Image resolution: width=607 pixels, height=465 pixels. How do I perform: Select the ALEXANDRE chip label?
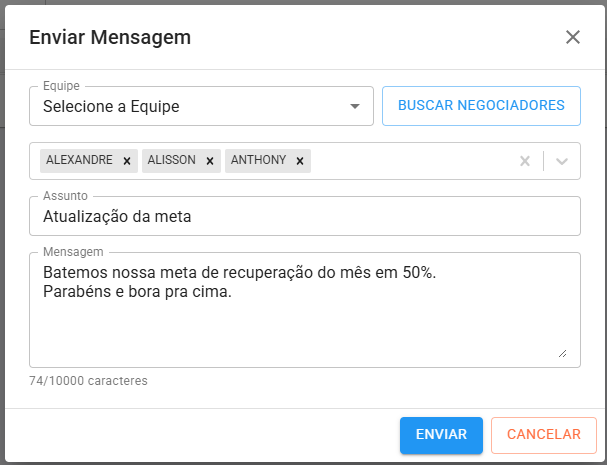click(x=79, y=160)
